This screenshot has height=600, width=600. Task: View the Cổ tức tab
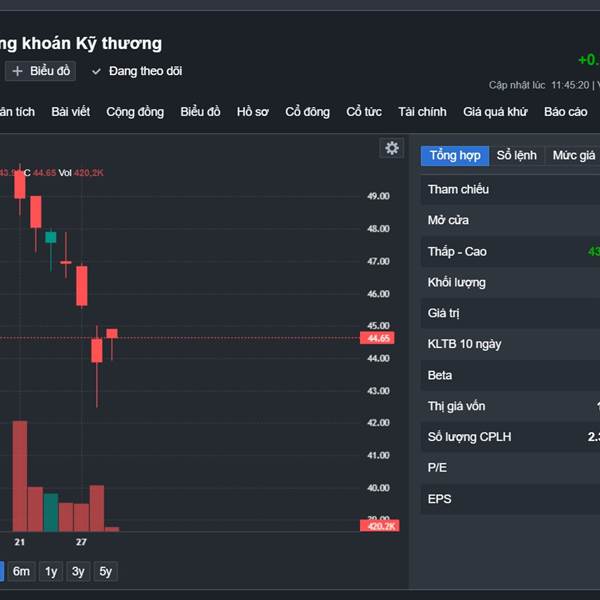click(x=364, y=112)
